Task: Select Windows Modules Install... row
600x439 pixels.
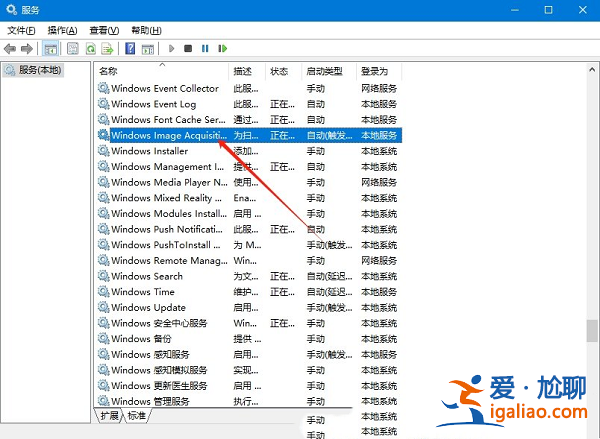Action: pyautogui.click(x=249, y=214)
